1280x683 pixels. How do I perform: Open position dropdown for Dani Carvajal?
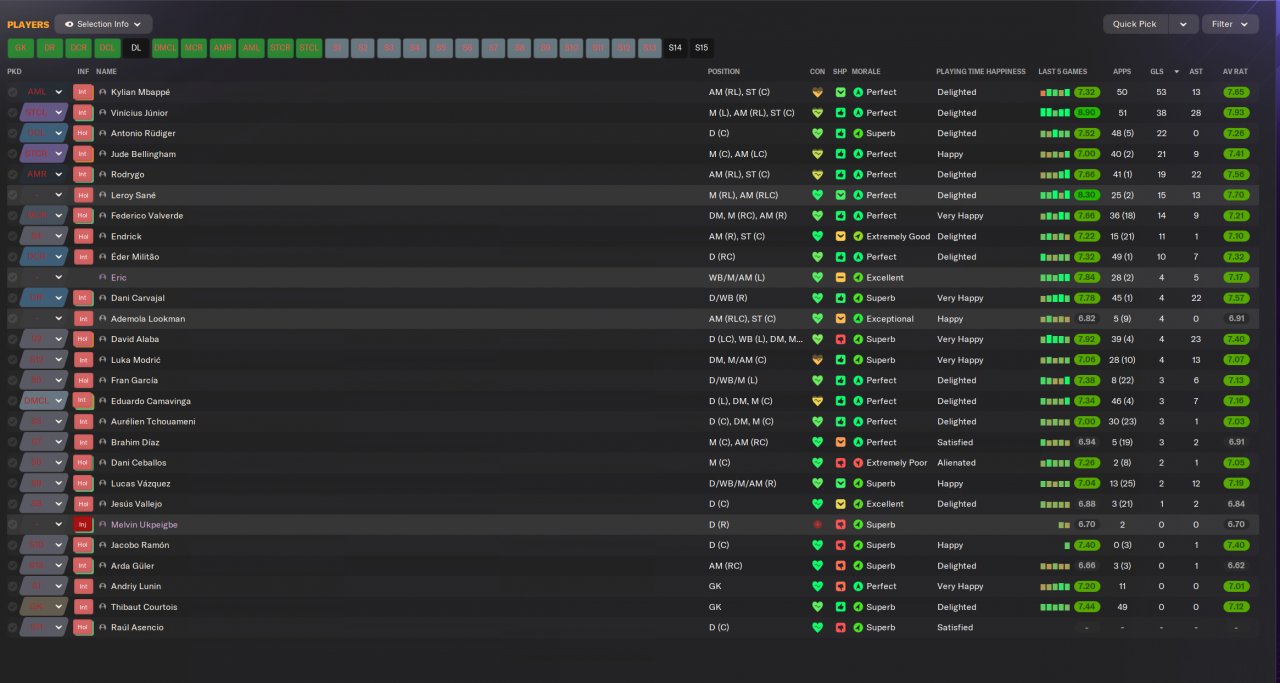[x=59, y=298]
